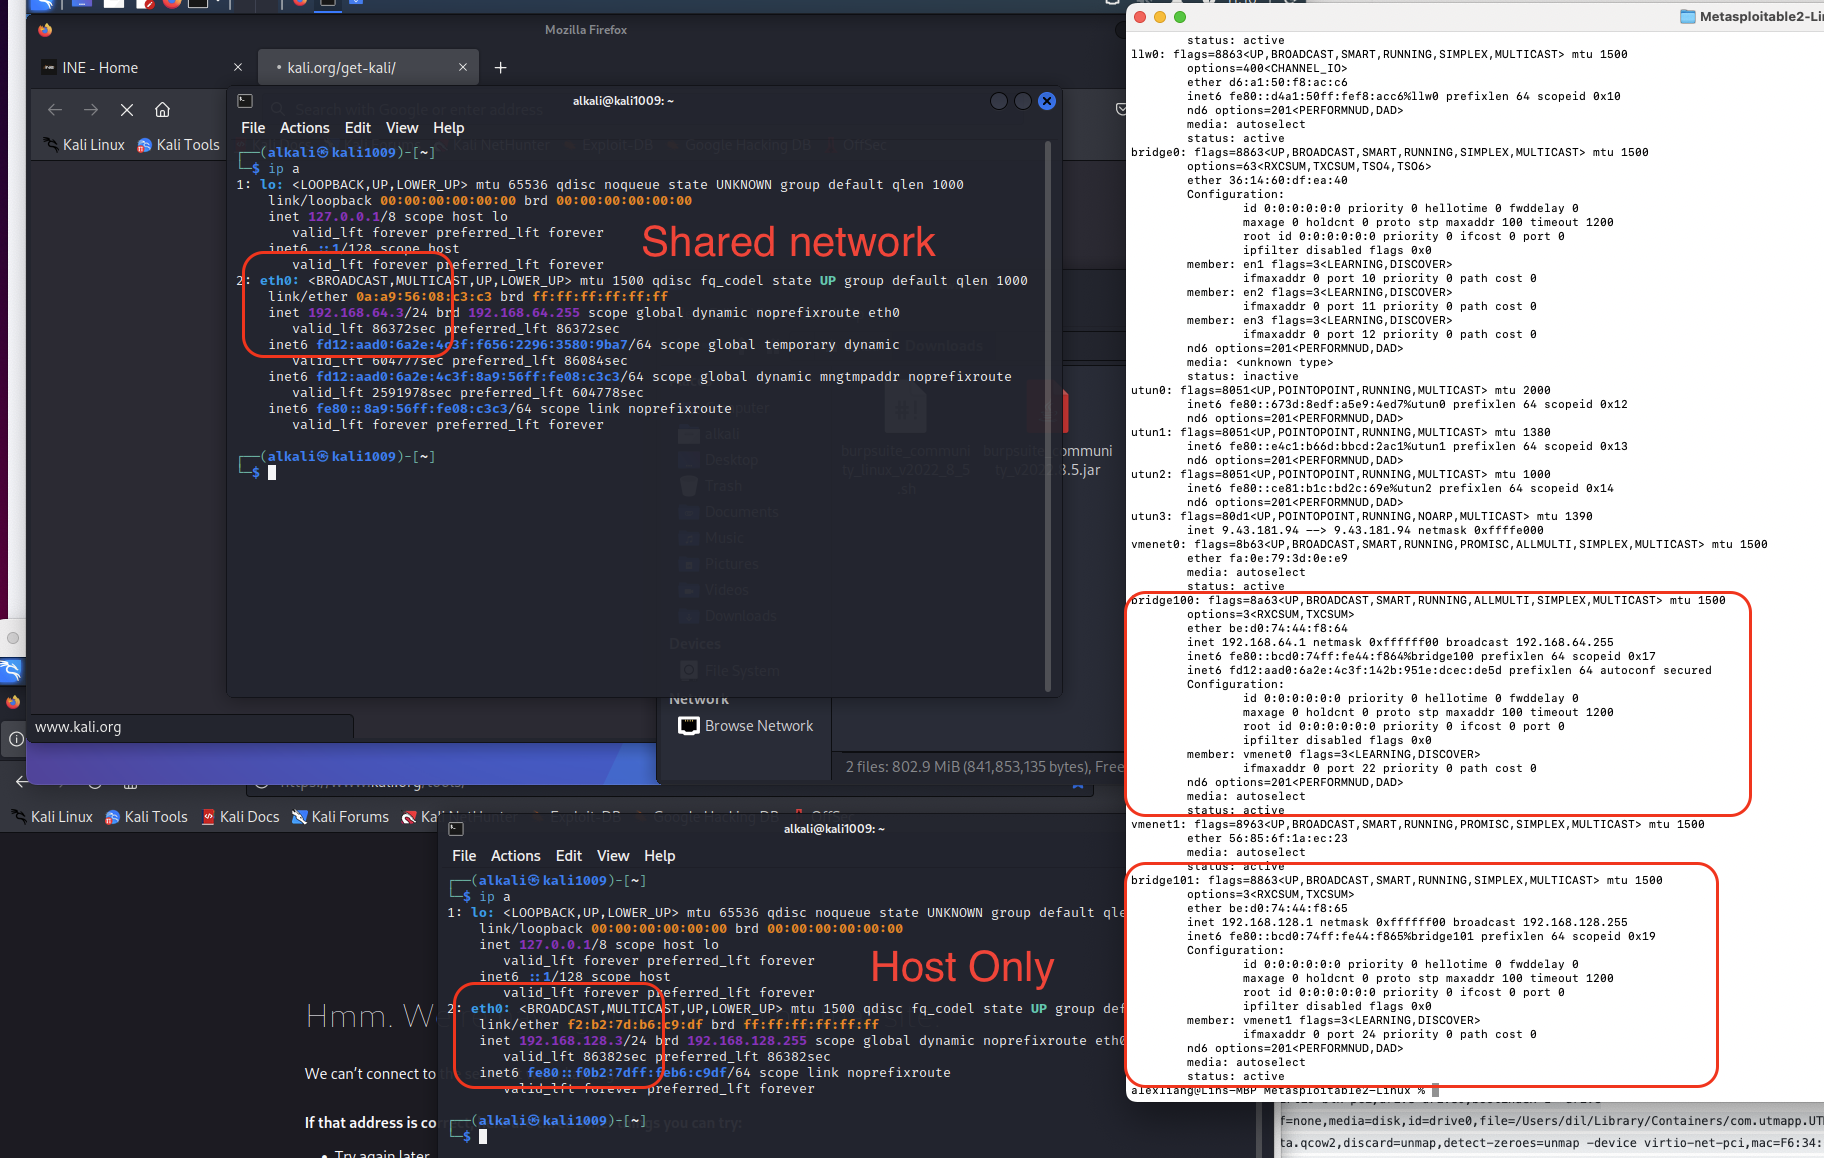Open a new browser tab with the plus button
This screenshot has height=1158, width=1824.
click(500, 67)
